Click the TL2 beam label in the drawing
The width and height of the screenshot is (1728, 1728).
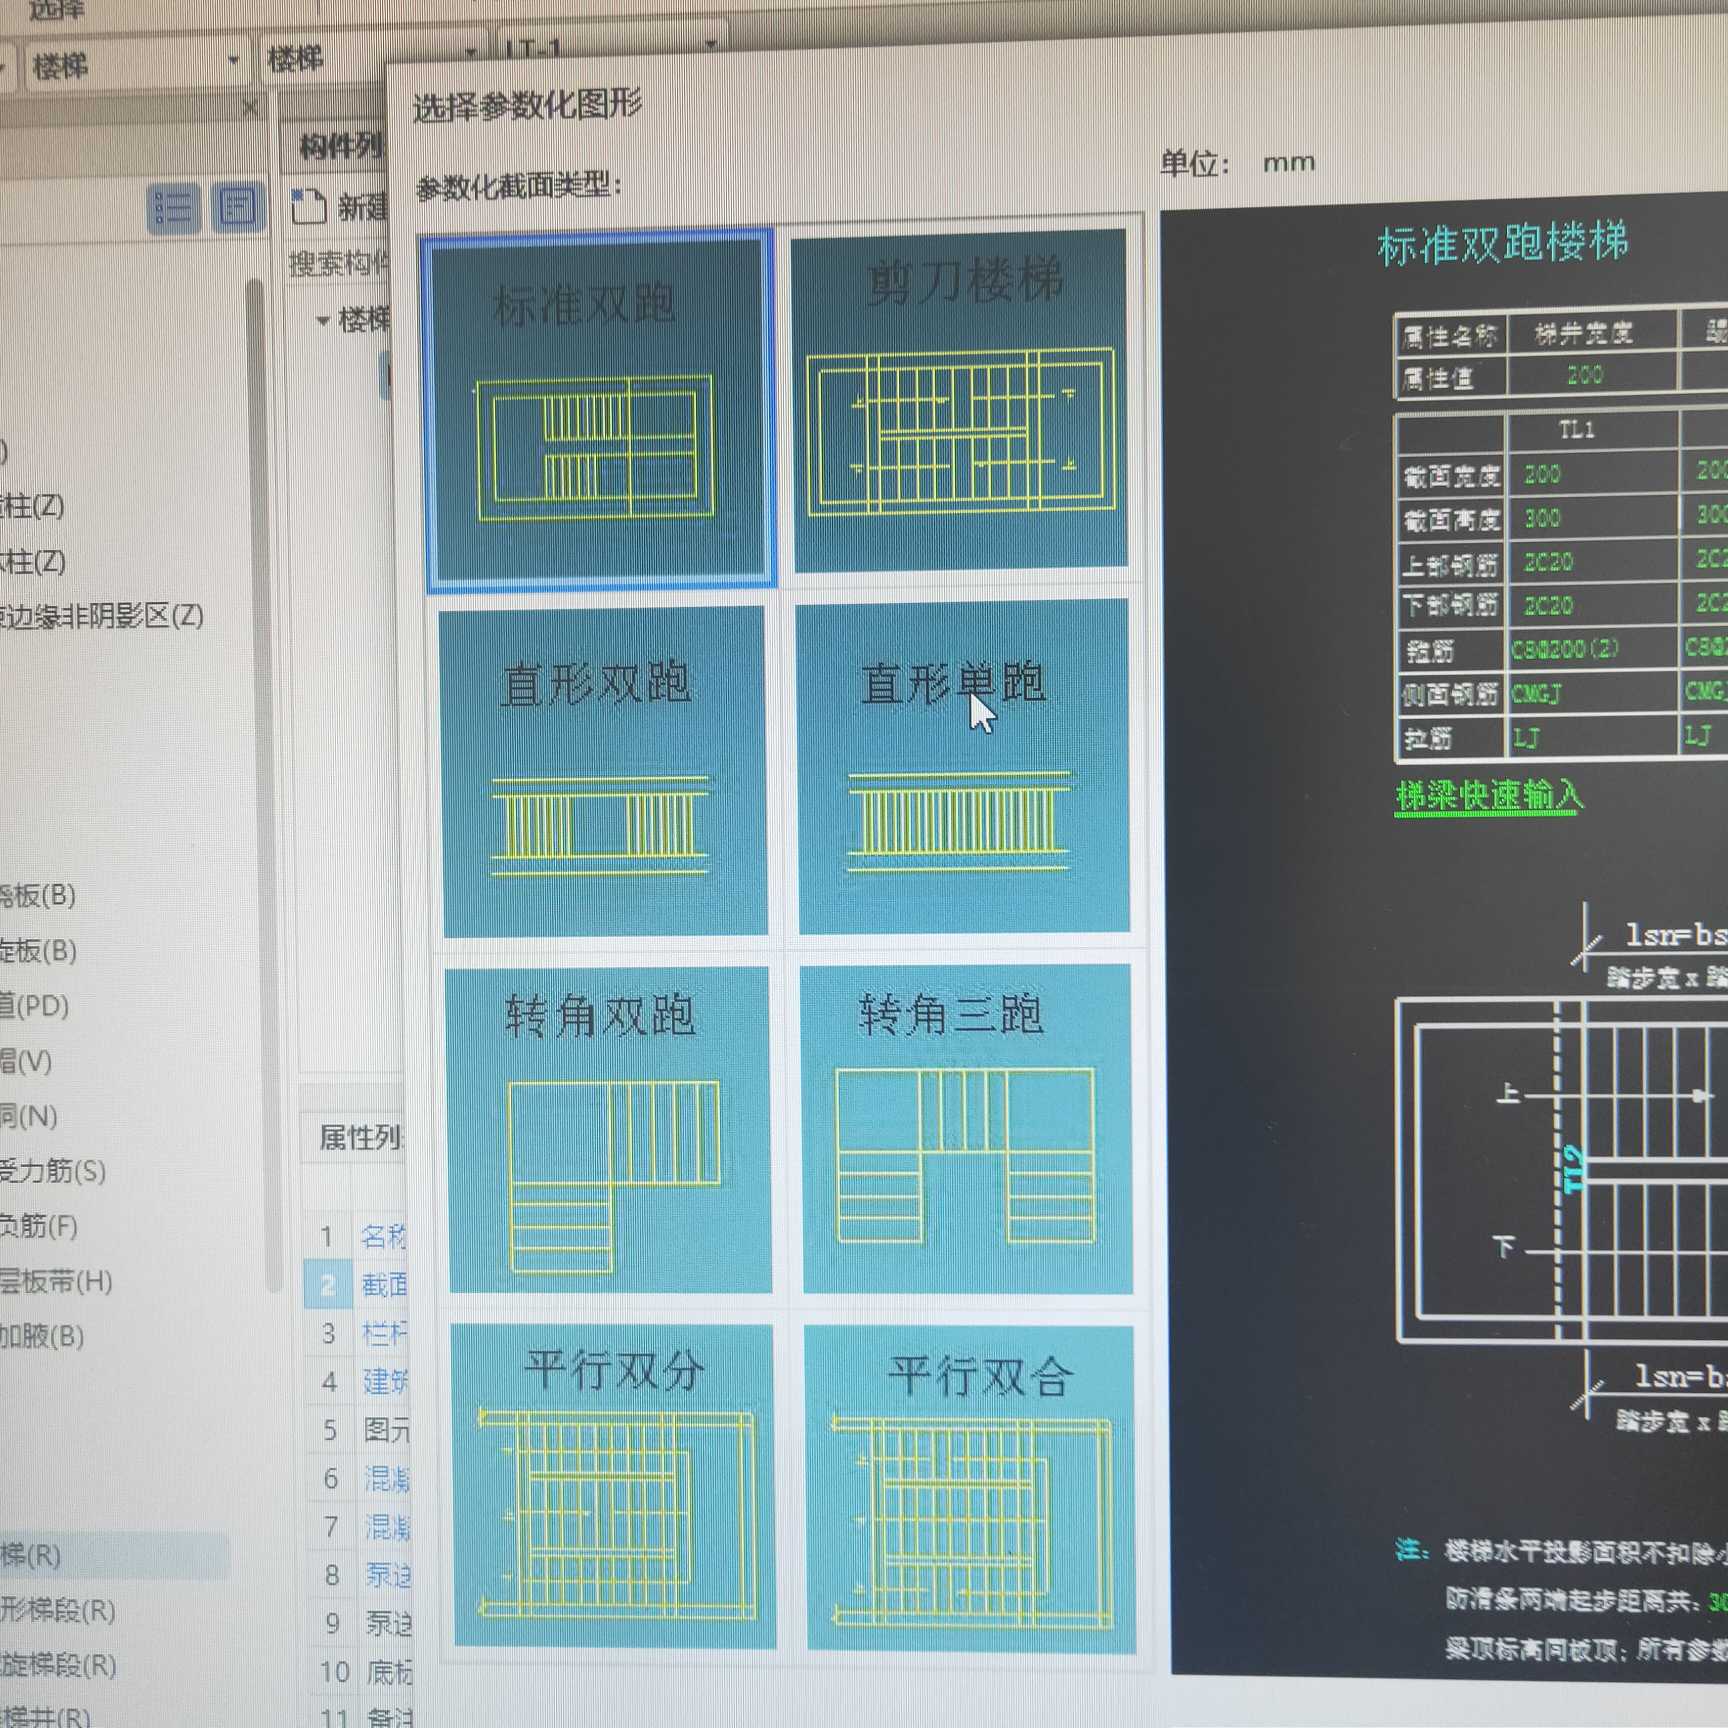point(1574,1170)
